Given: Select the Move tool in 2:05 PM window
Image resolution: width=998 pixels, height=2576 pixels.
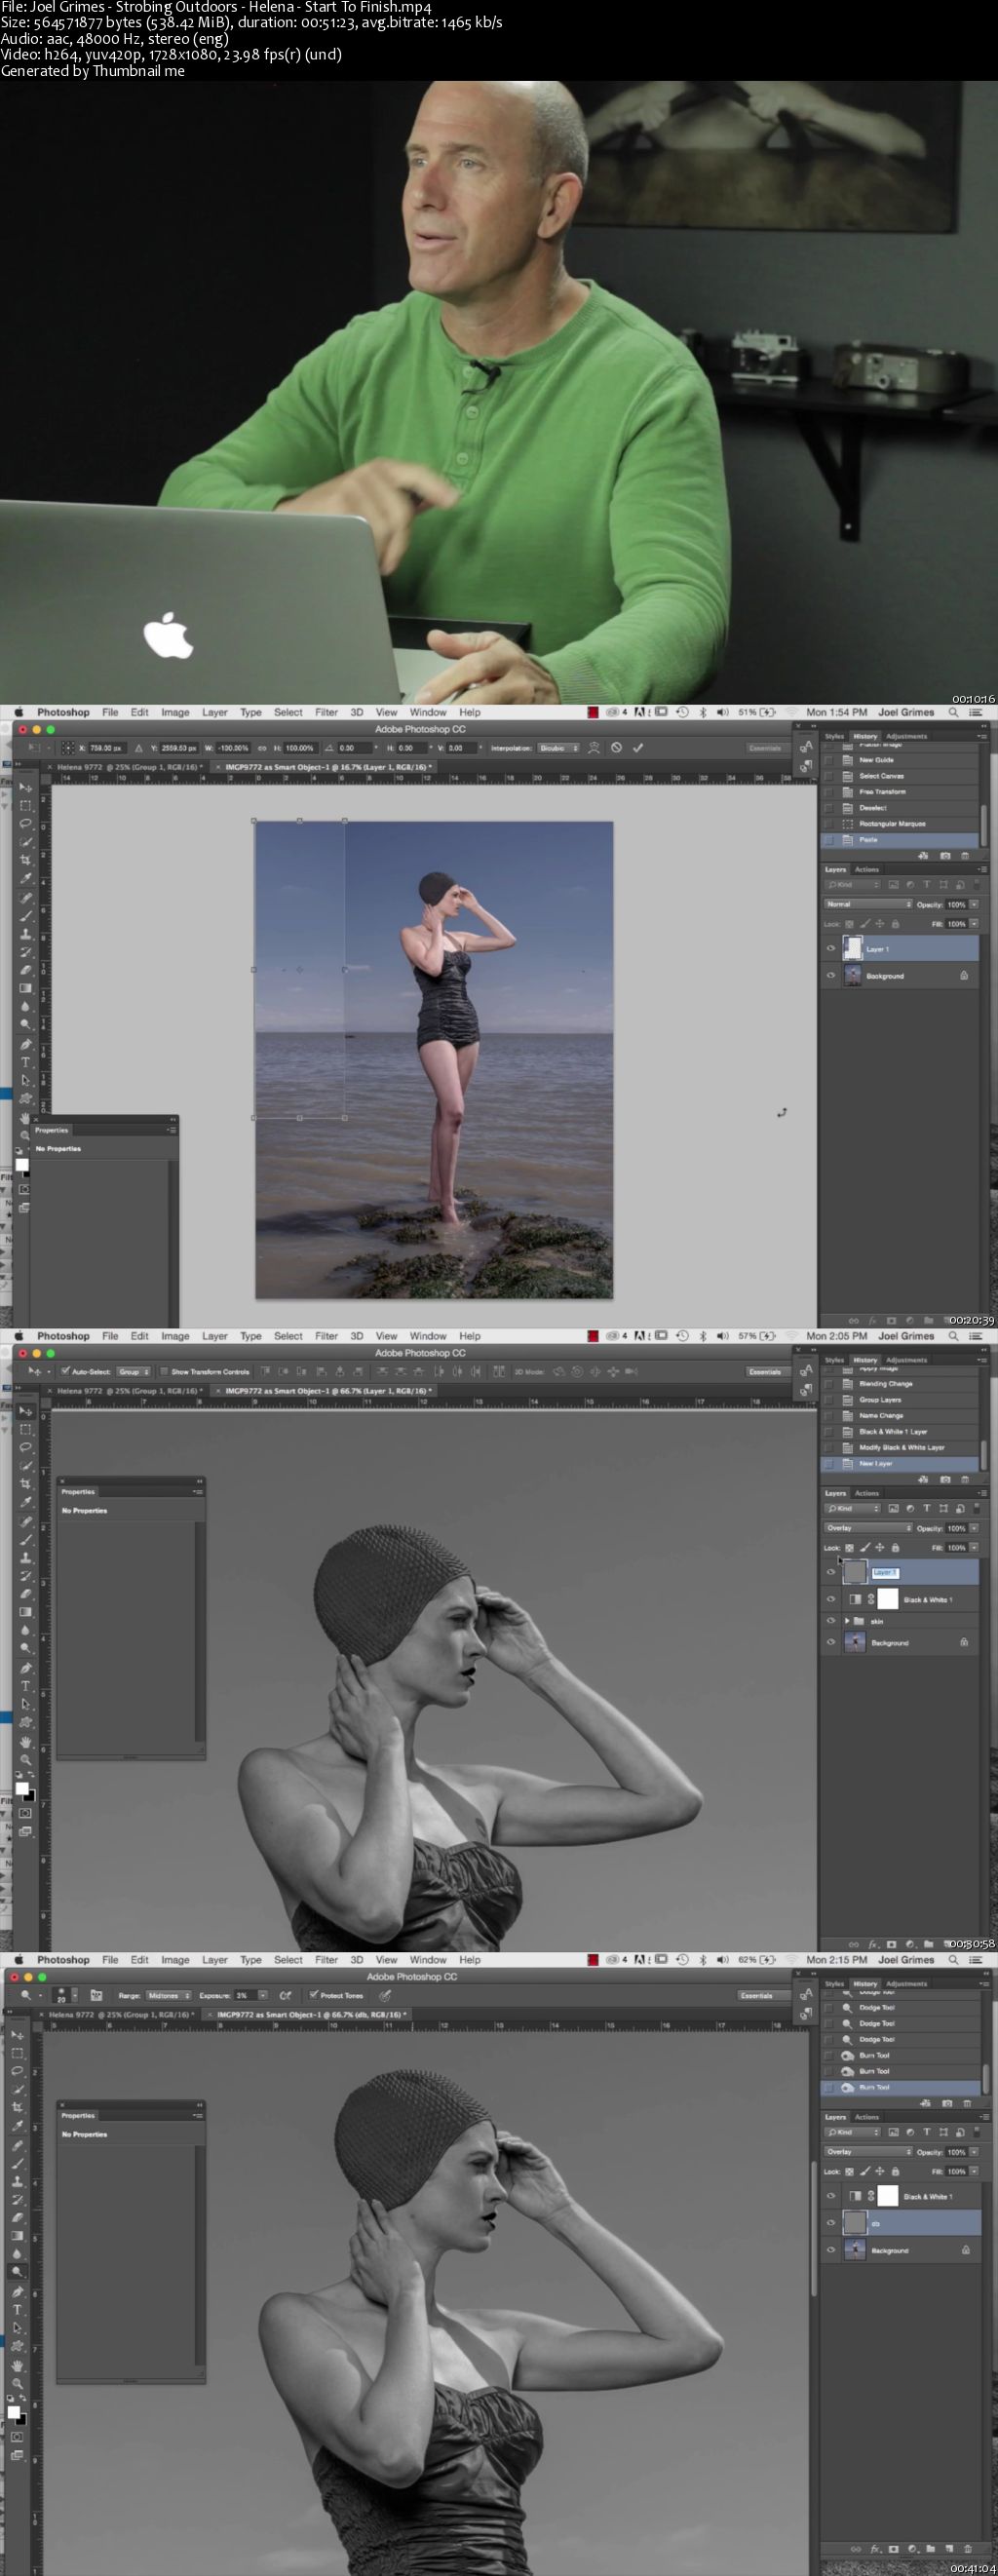Looking at the screenshot, I should coord(25,1411).
